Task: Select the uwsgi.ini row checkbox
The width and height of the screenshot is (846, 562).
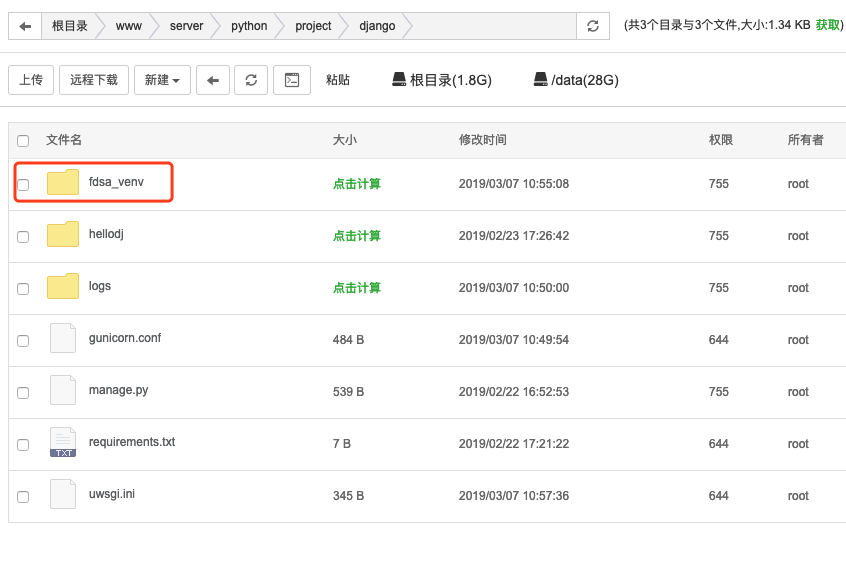Action: tap(23, 496)
